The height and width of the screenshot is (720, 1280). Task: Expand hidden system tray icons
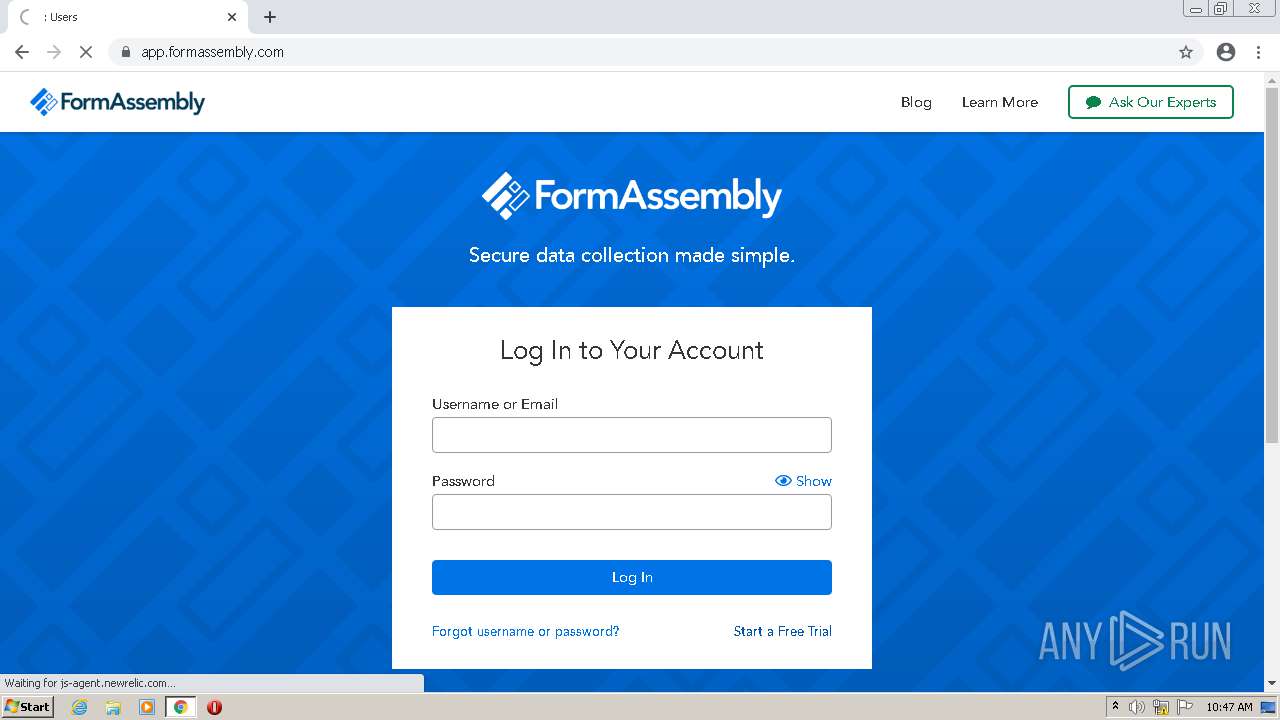[x=1115, y=707]
